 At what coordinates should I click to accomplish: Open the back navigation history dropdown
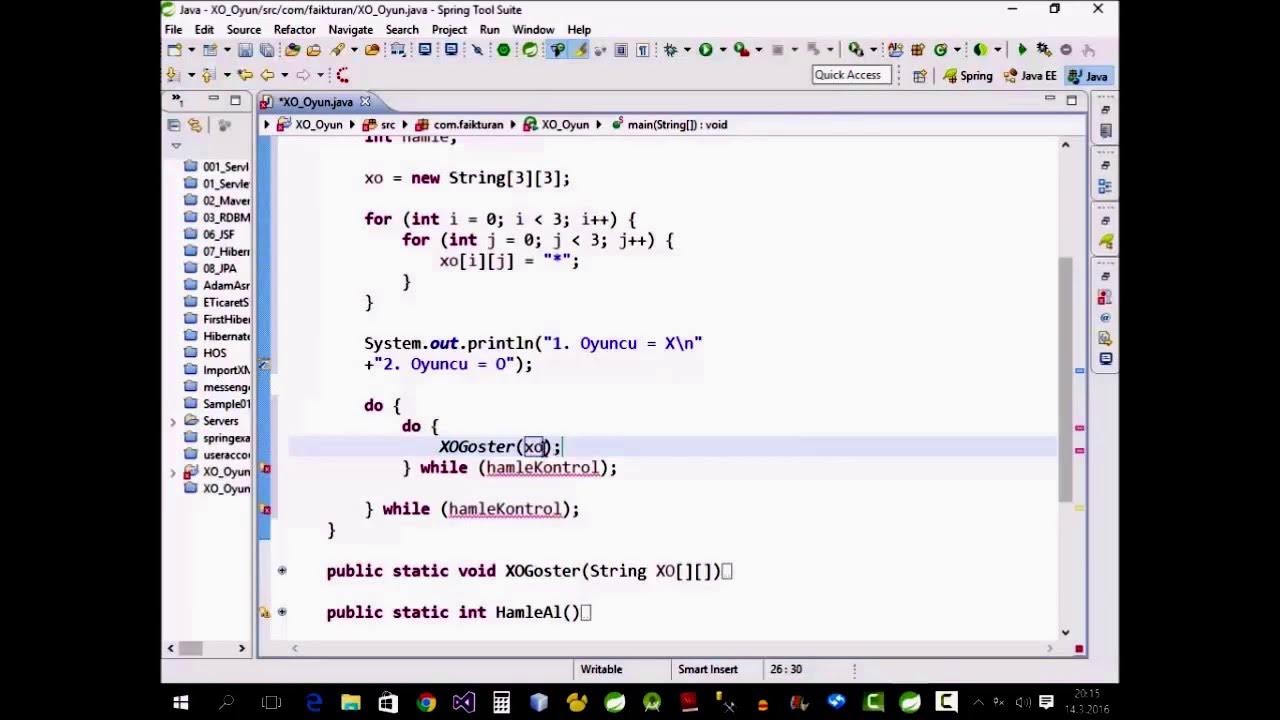click(284, 75)
